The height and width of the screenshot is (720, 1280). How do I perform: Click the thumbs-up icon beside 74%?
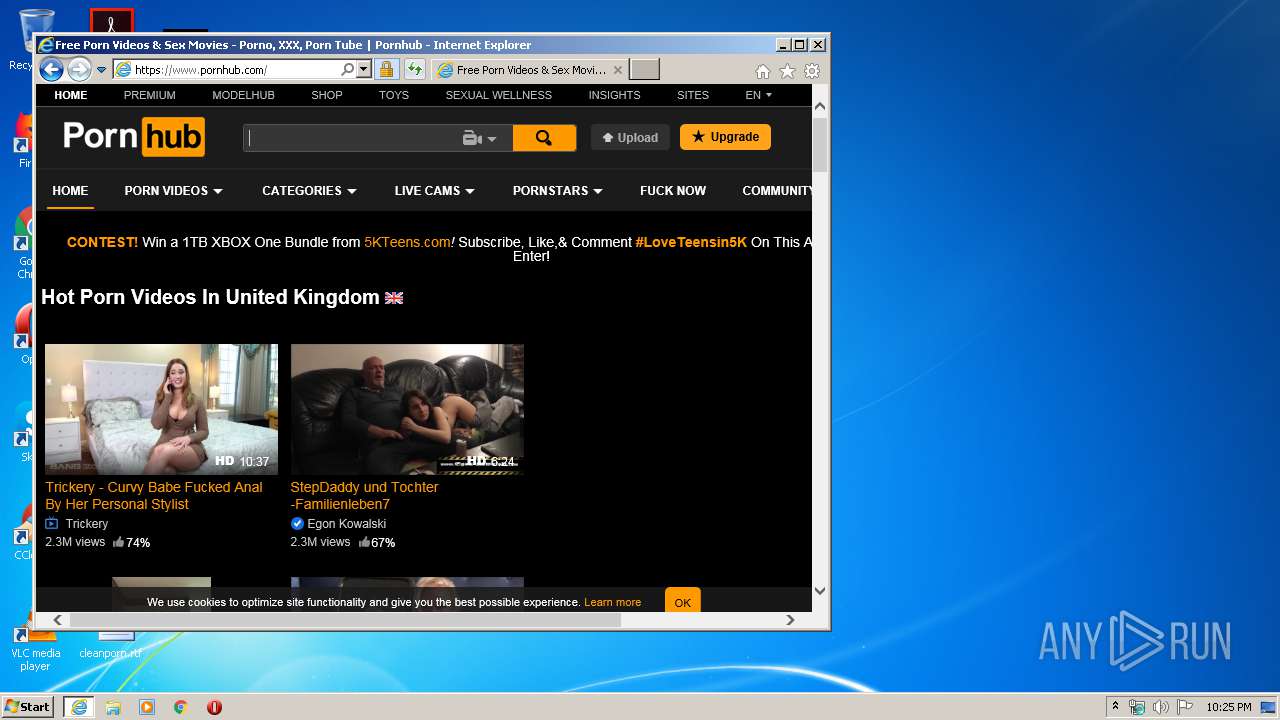(x=118, y=542)
